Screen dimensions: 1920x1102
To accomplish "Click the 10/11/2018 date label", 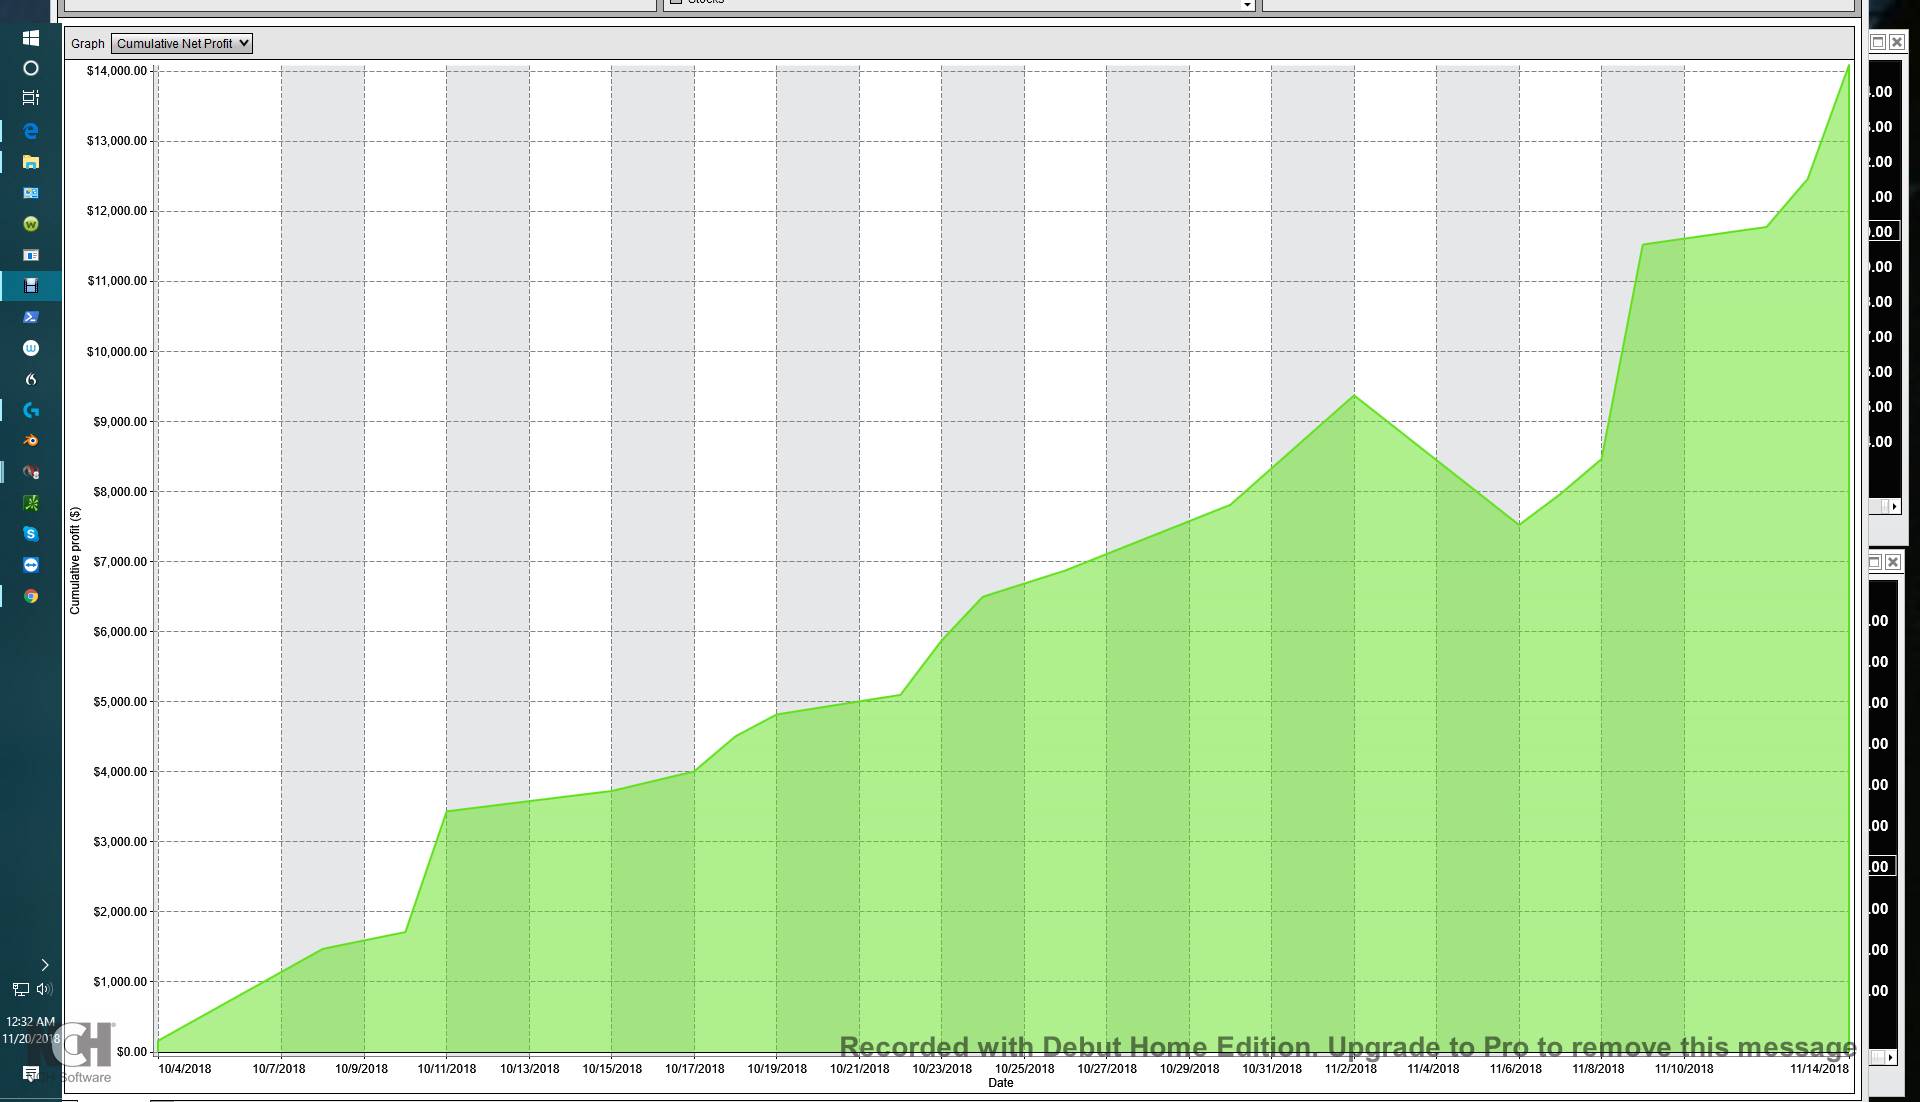I will click(447, 1069).
